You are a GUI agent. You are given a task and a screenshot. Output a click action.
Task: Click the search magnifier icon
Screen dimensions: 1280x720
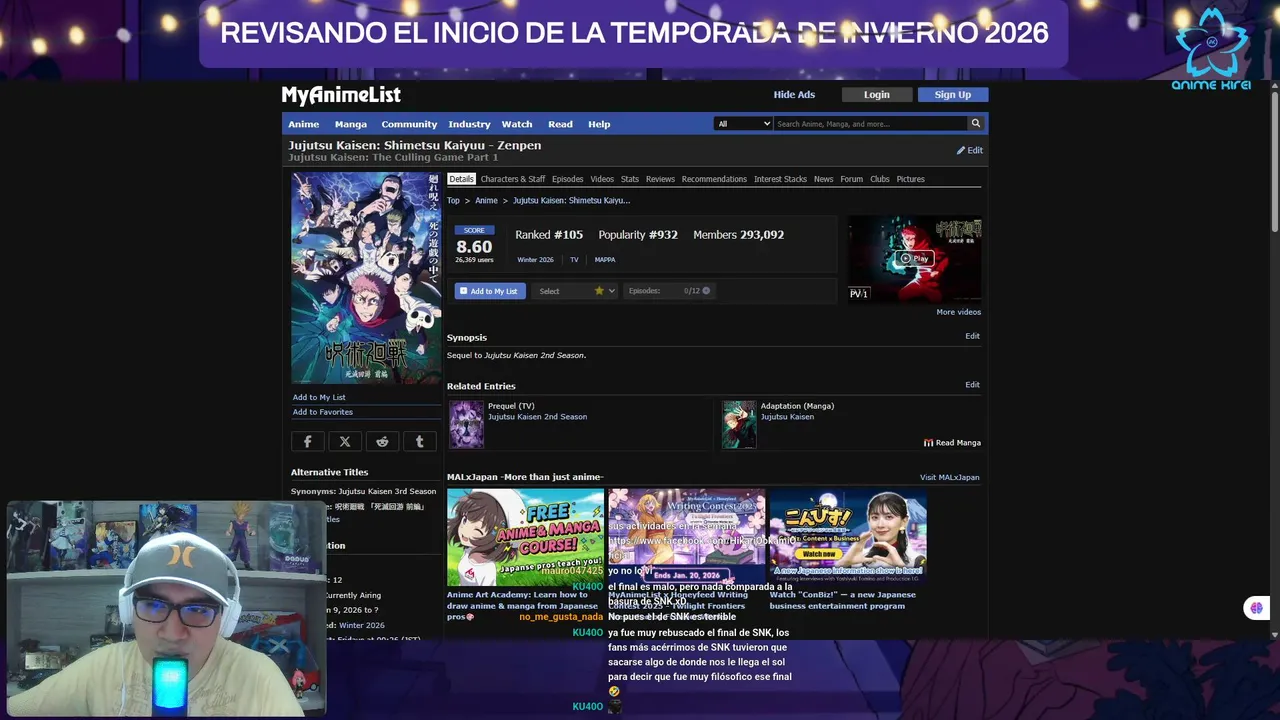[975, 124]
